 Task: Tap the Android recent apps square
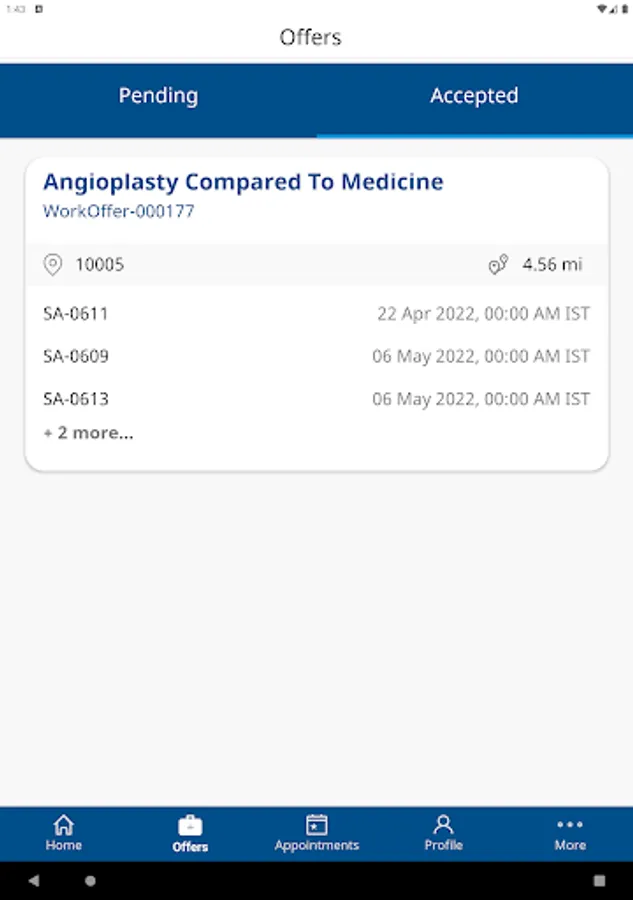coord(599,880)
